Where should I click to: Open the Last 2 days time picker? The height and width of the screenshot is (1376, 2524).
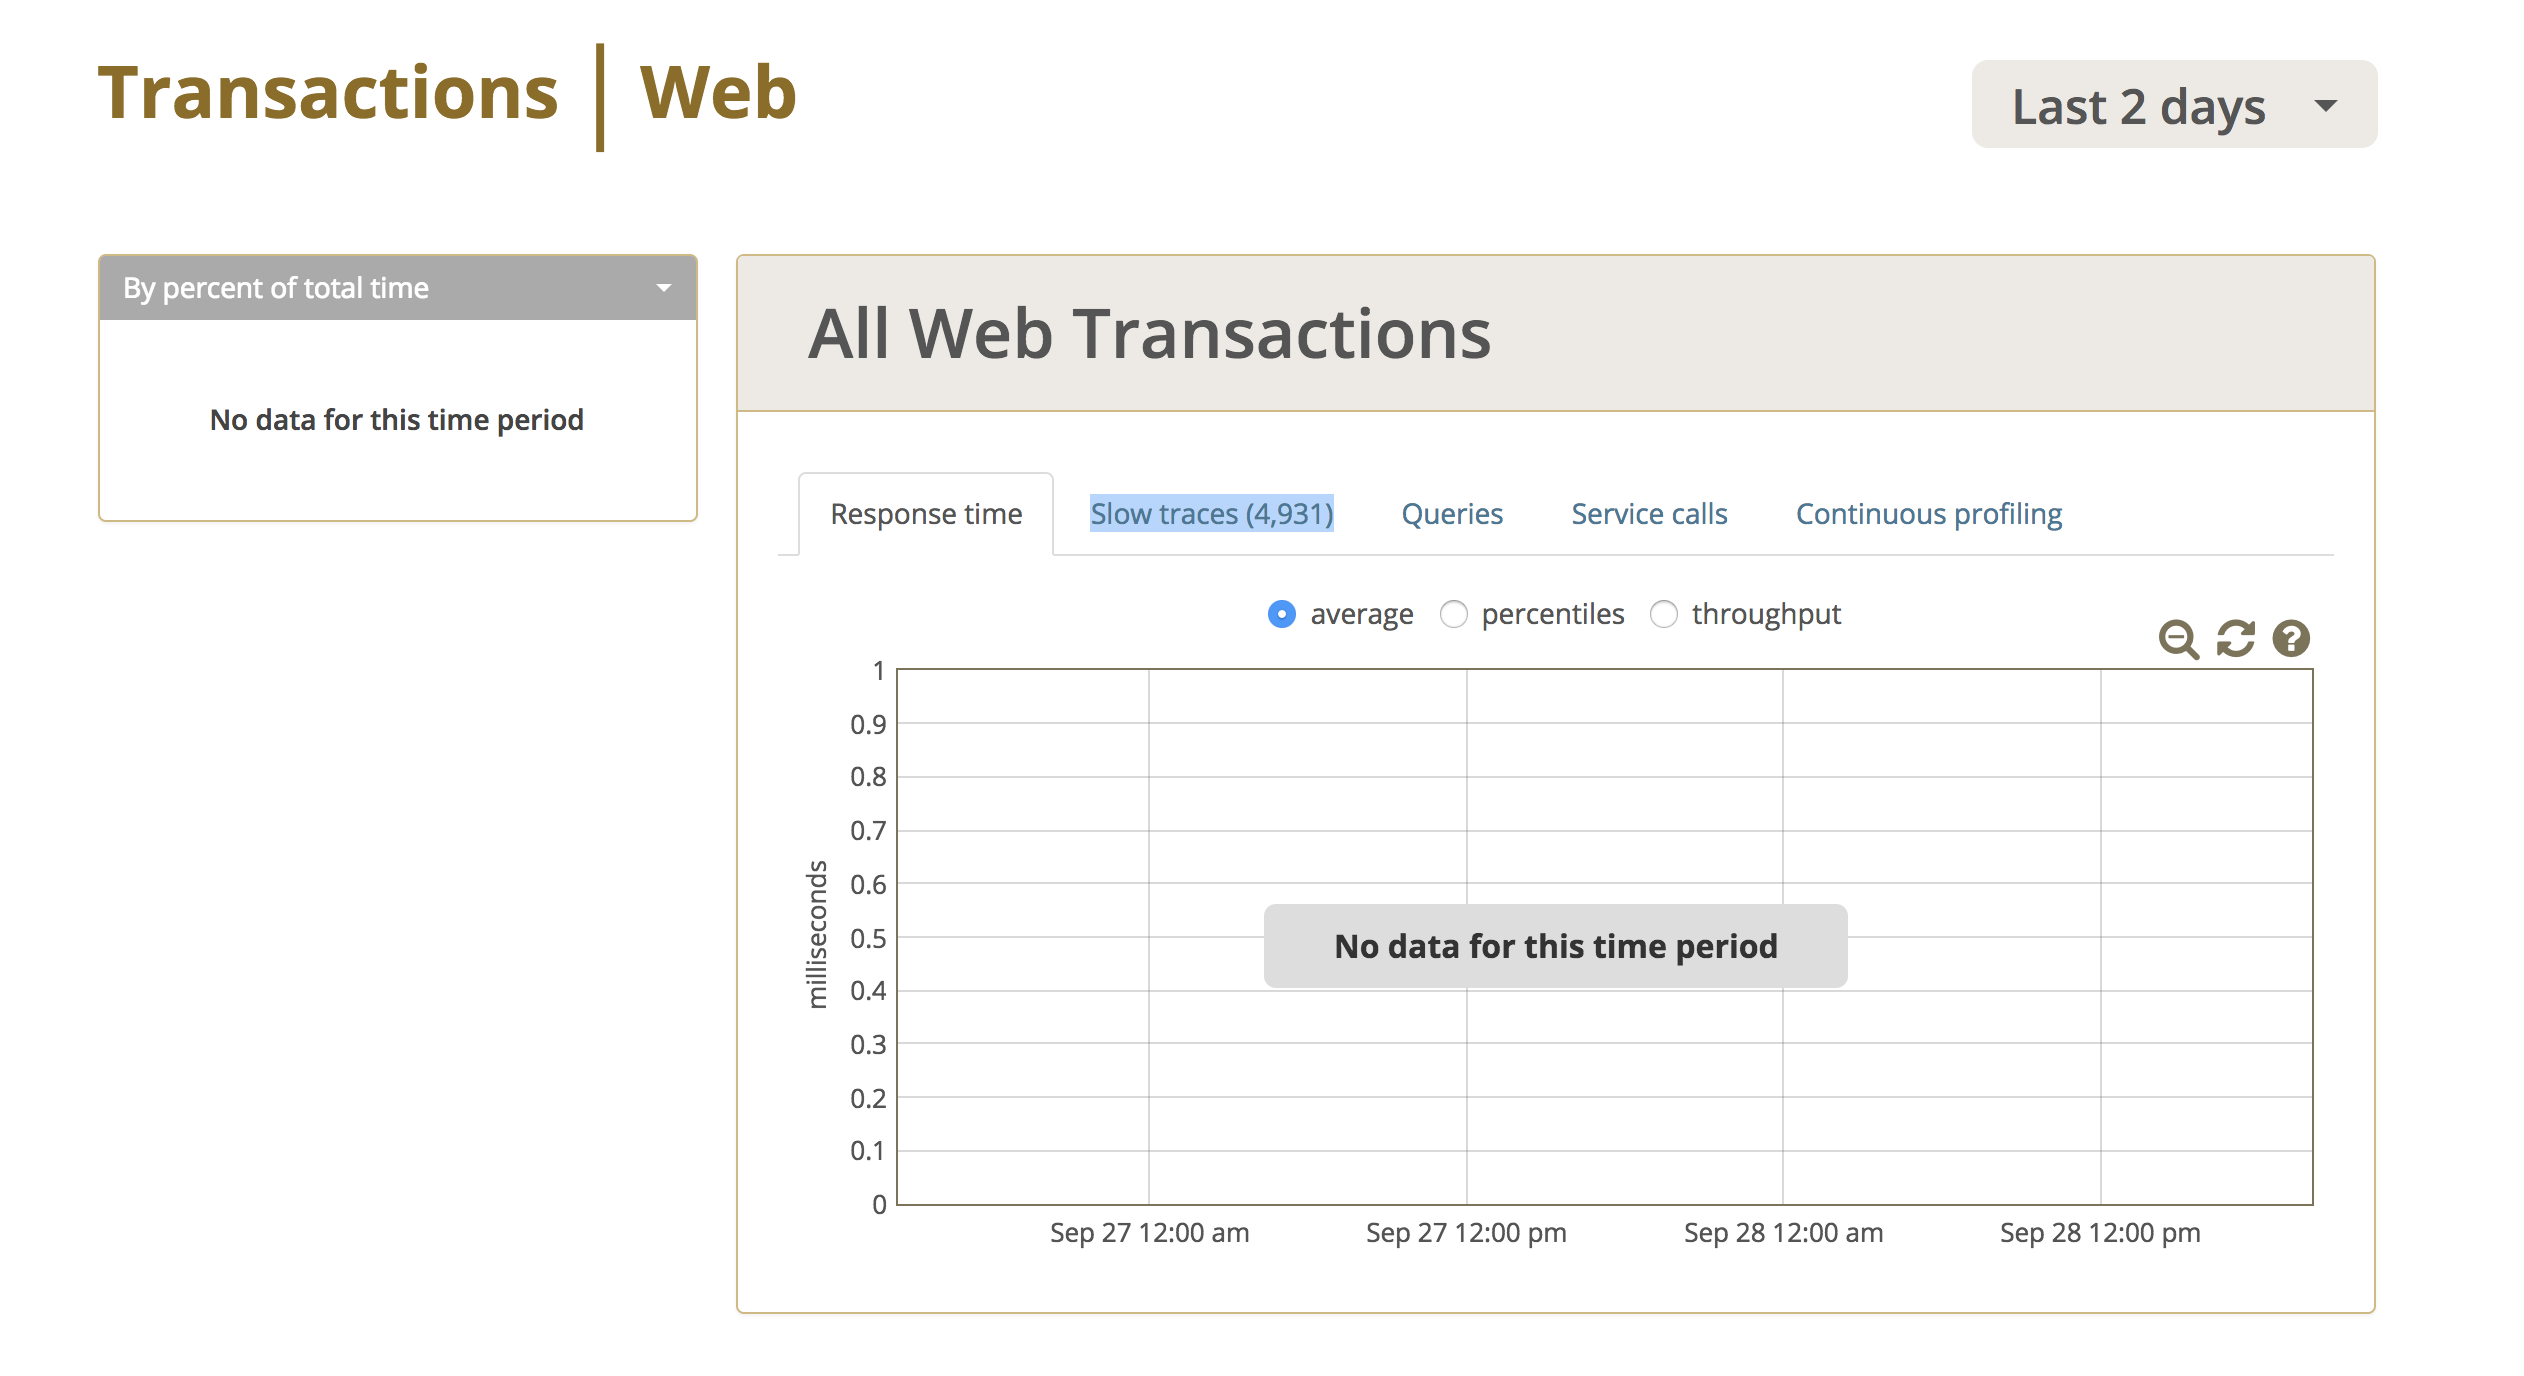coord(2137,105)
